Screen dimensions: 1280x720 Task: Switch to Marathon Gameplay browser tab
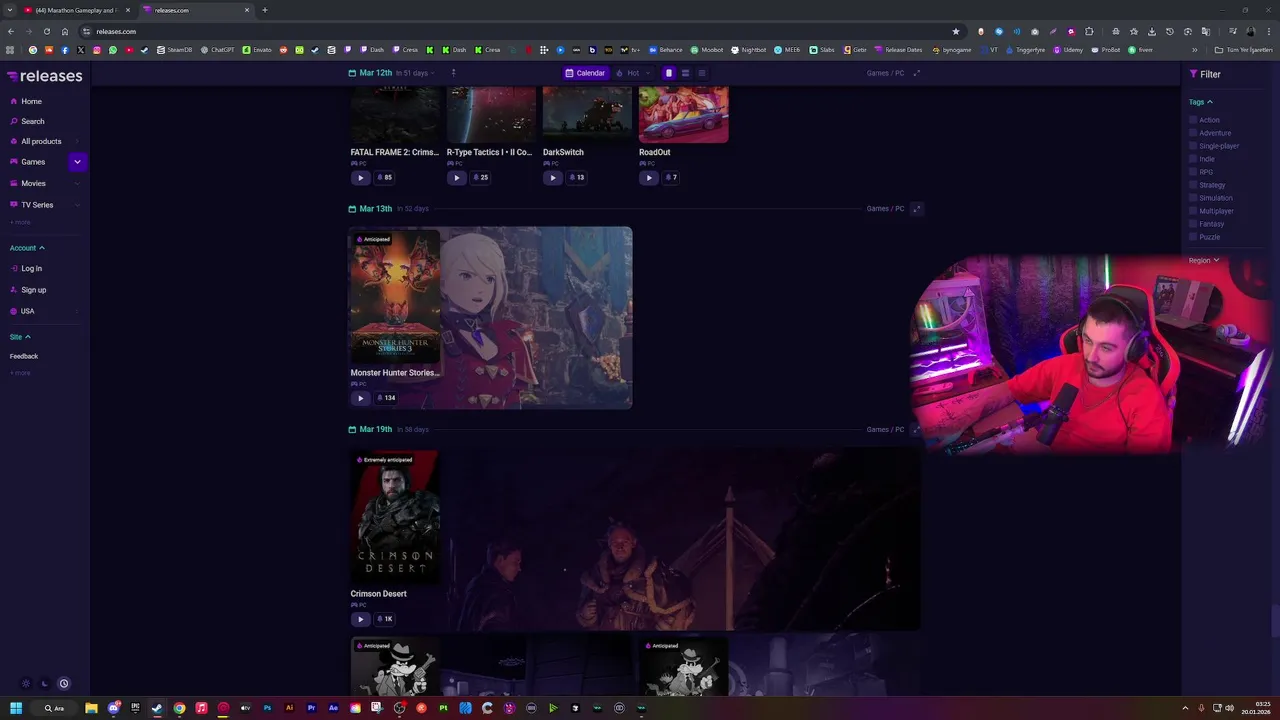point(75,10)
